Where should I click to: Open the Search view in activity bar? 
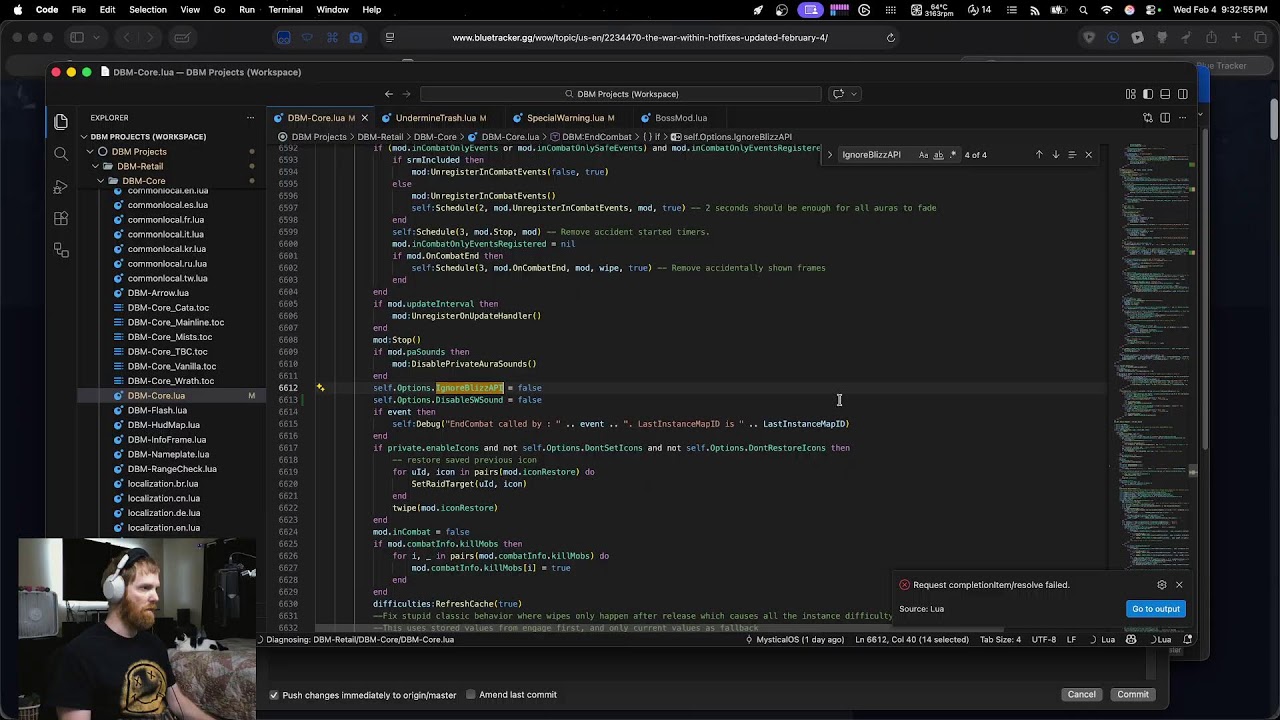pos(61,154)
